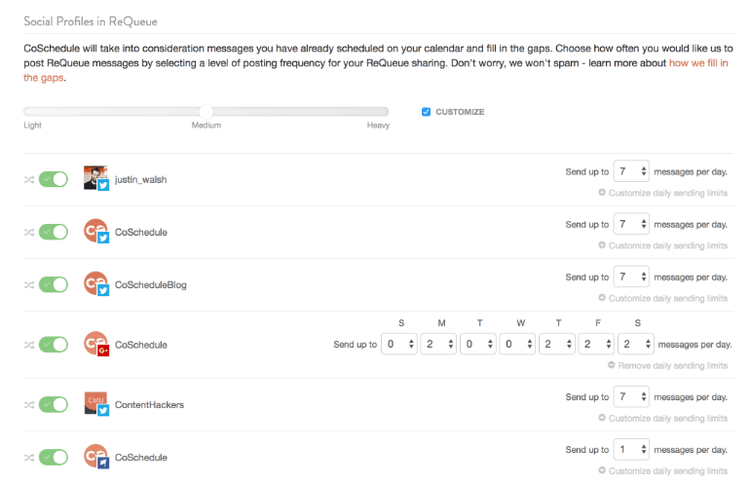Click the shuffle icon beside justin_walsh

coord(29,180)
